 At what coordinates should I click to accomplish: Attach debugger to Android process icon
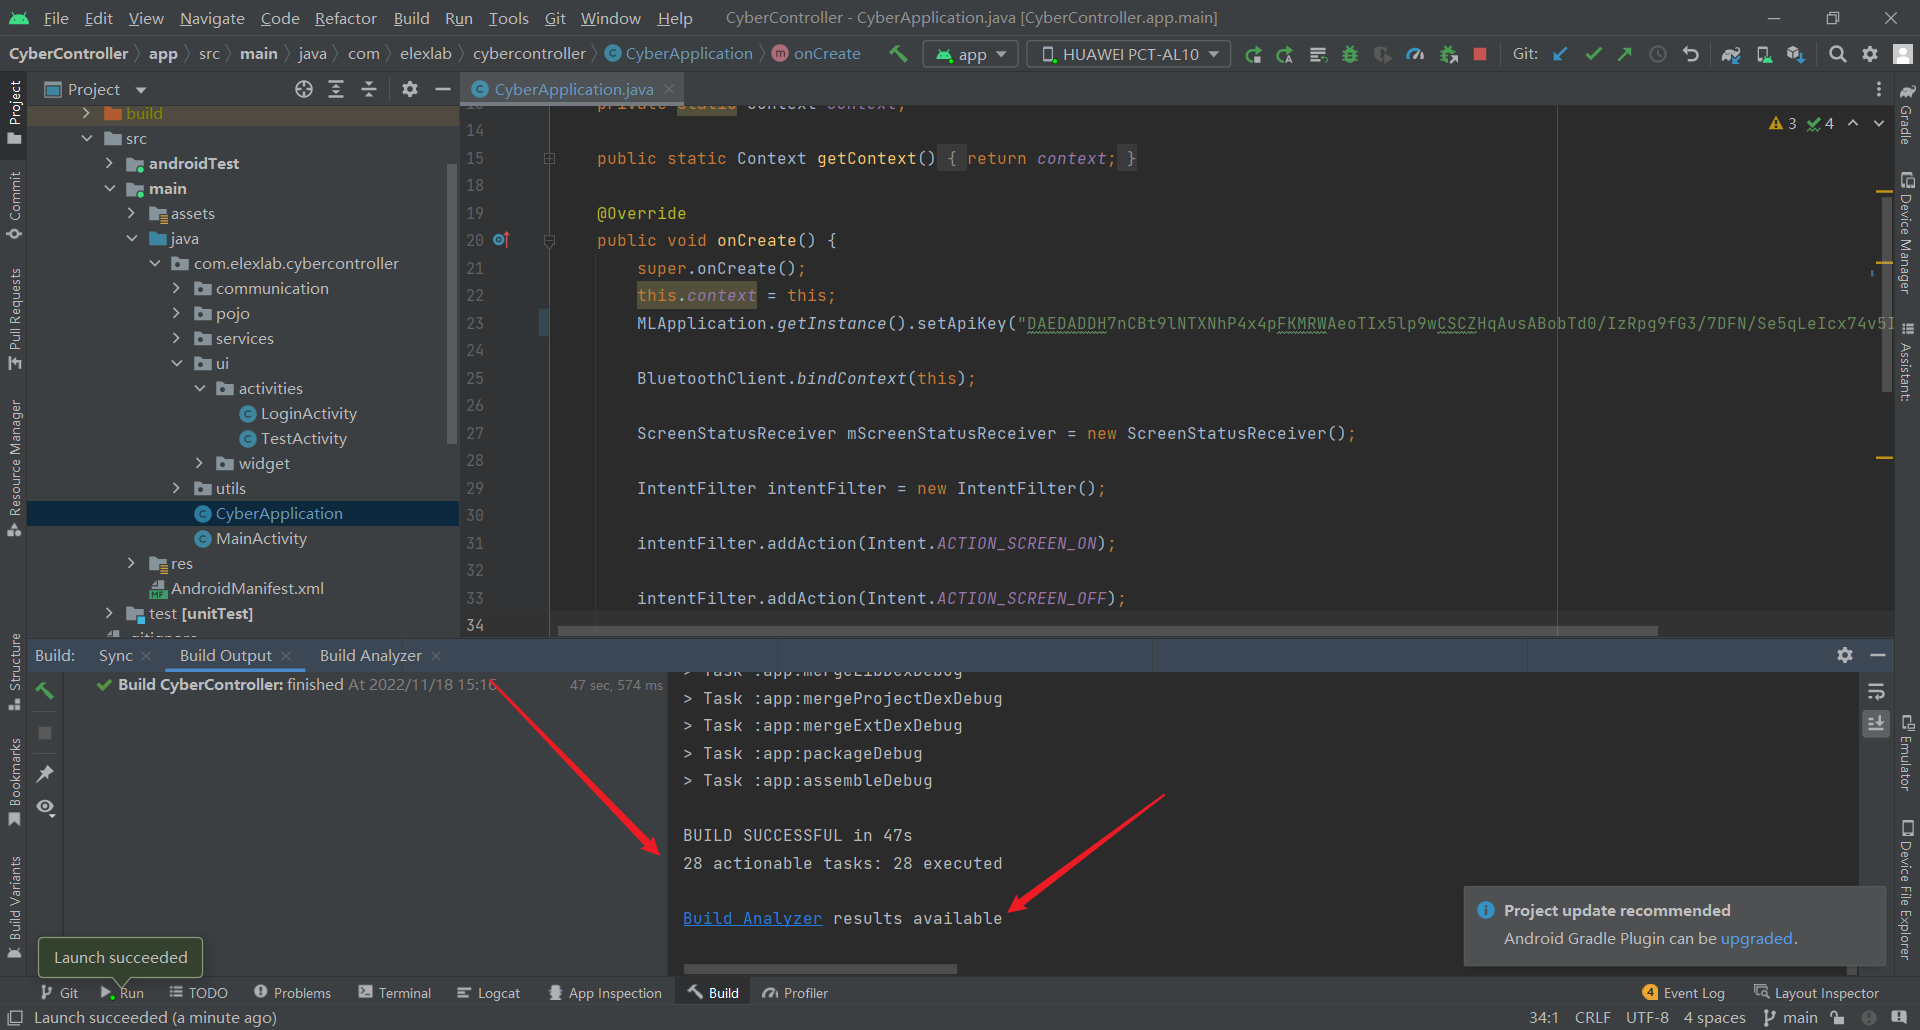1448,54
